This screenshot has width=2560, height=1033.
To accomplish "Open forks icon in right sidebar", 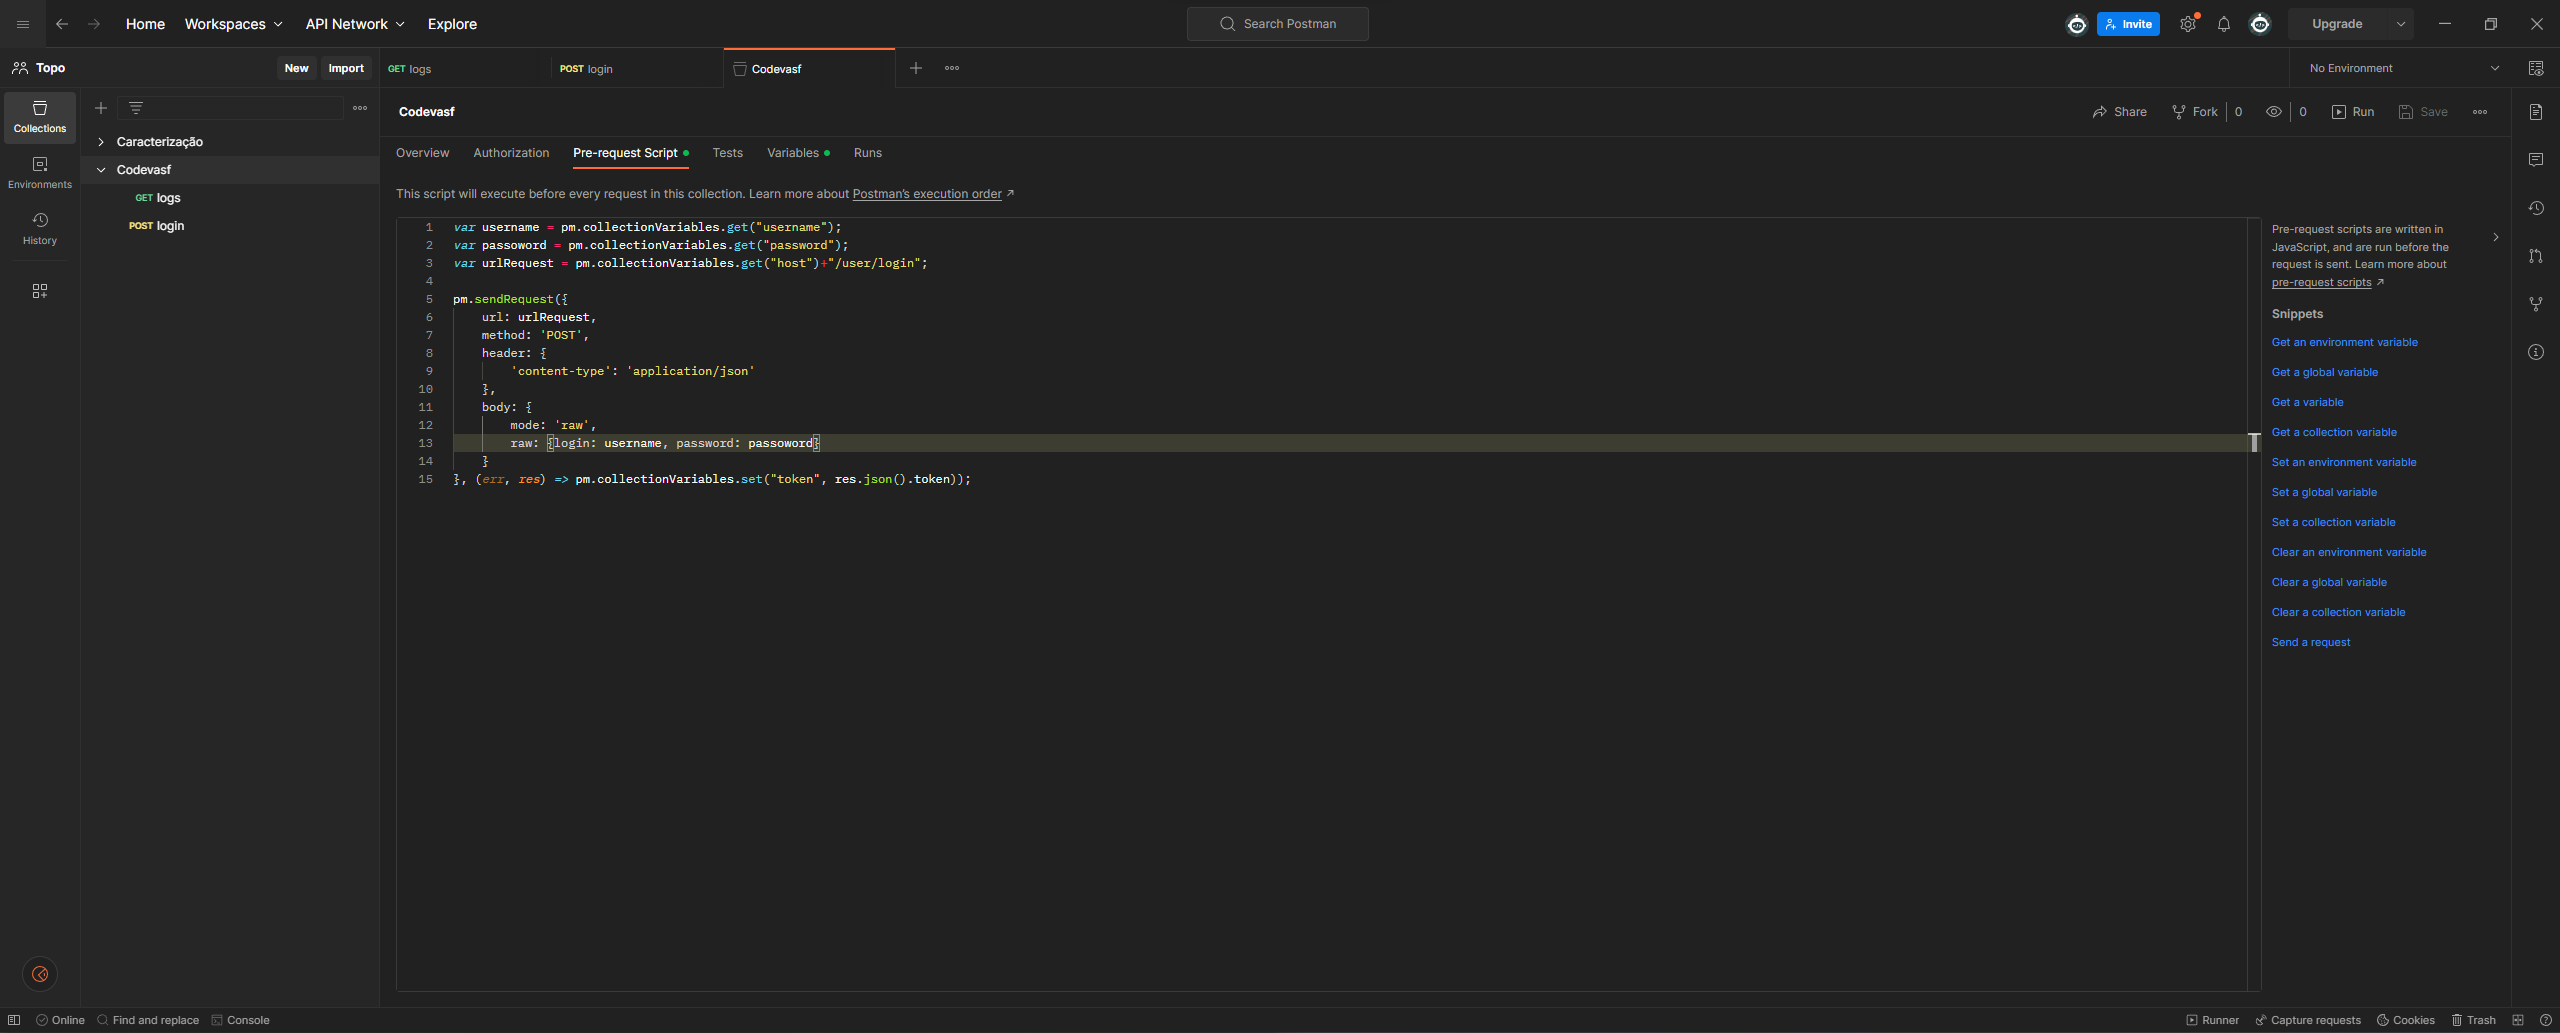I will point(2536,304).
